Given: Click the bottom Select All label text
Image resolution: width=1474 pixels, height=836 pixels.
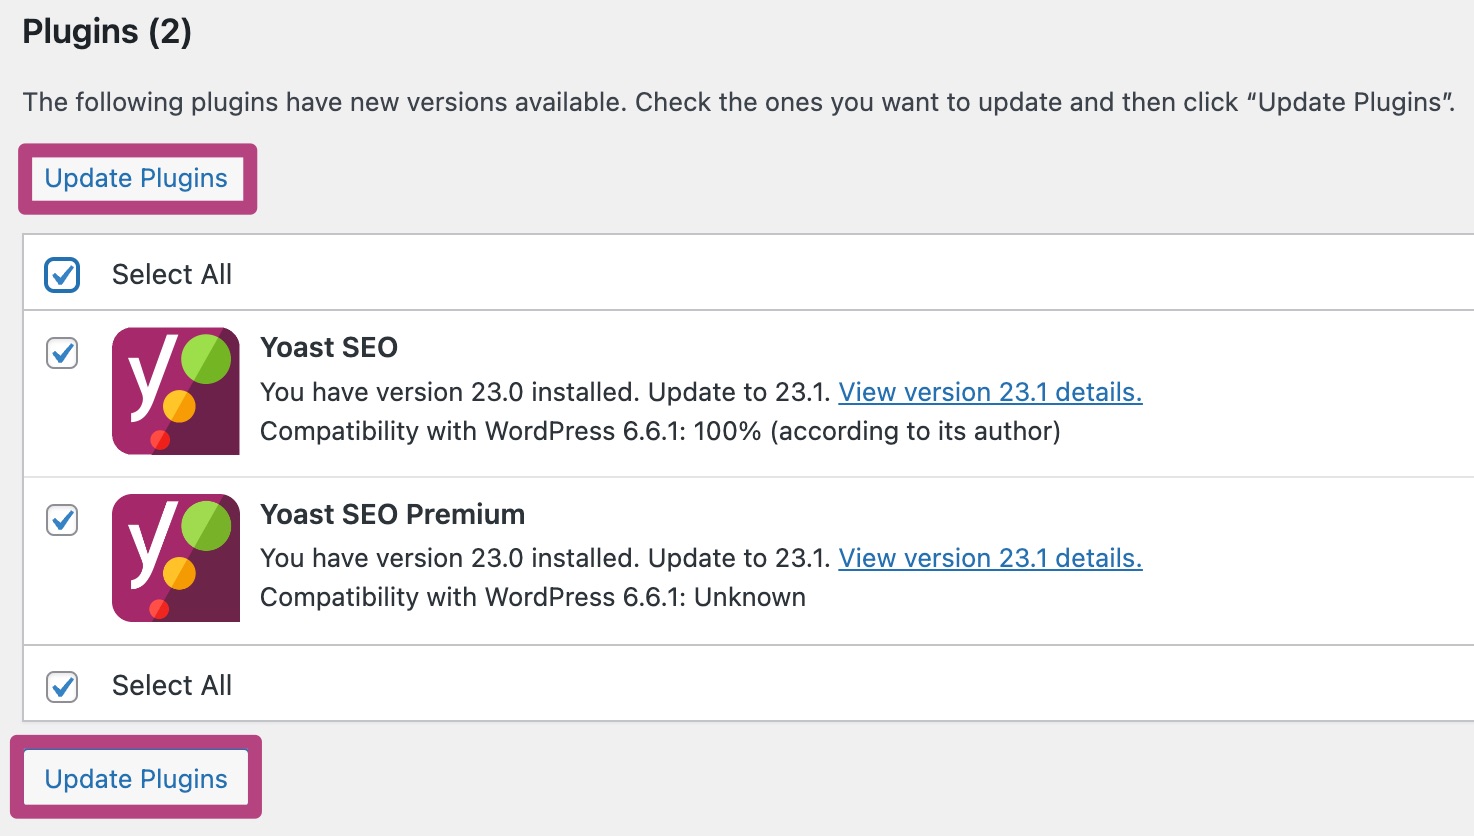Looking at the screenshot, I should [172, 686].
